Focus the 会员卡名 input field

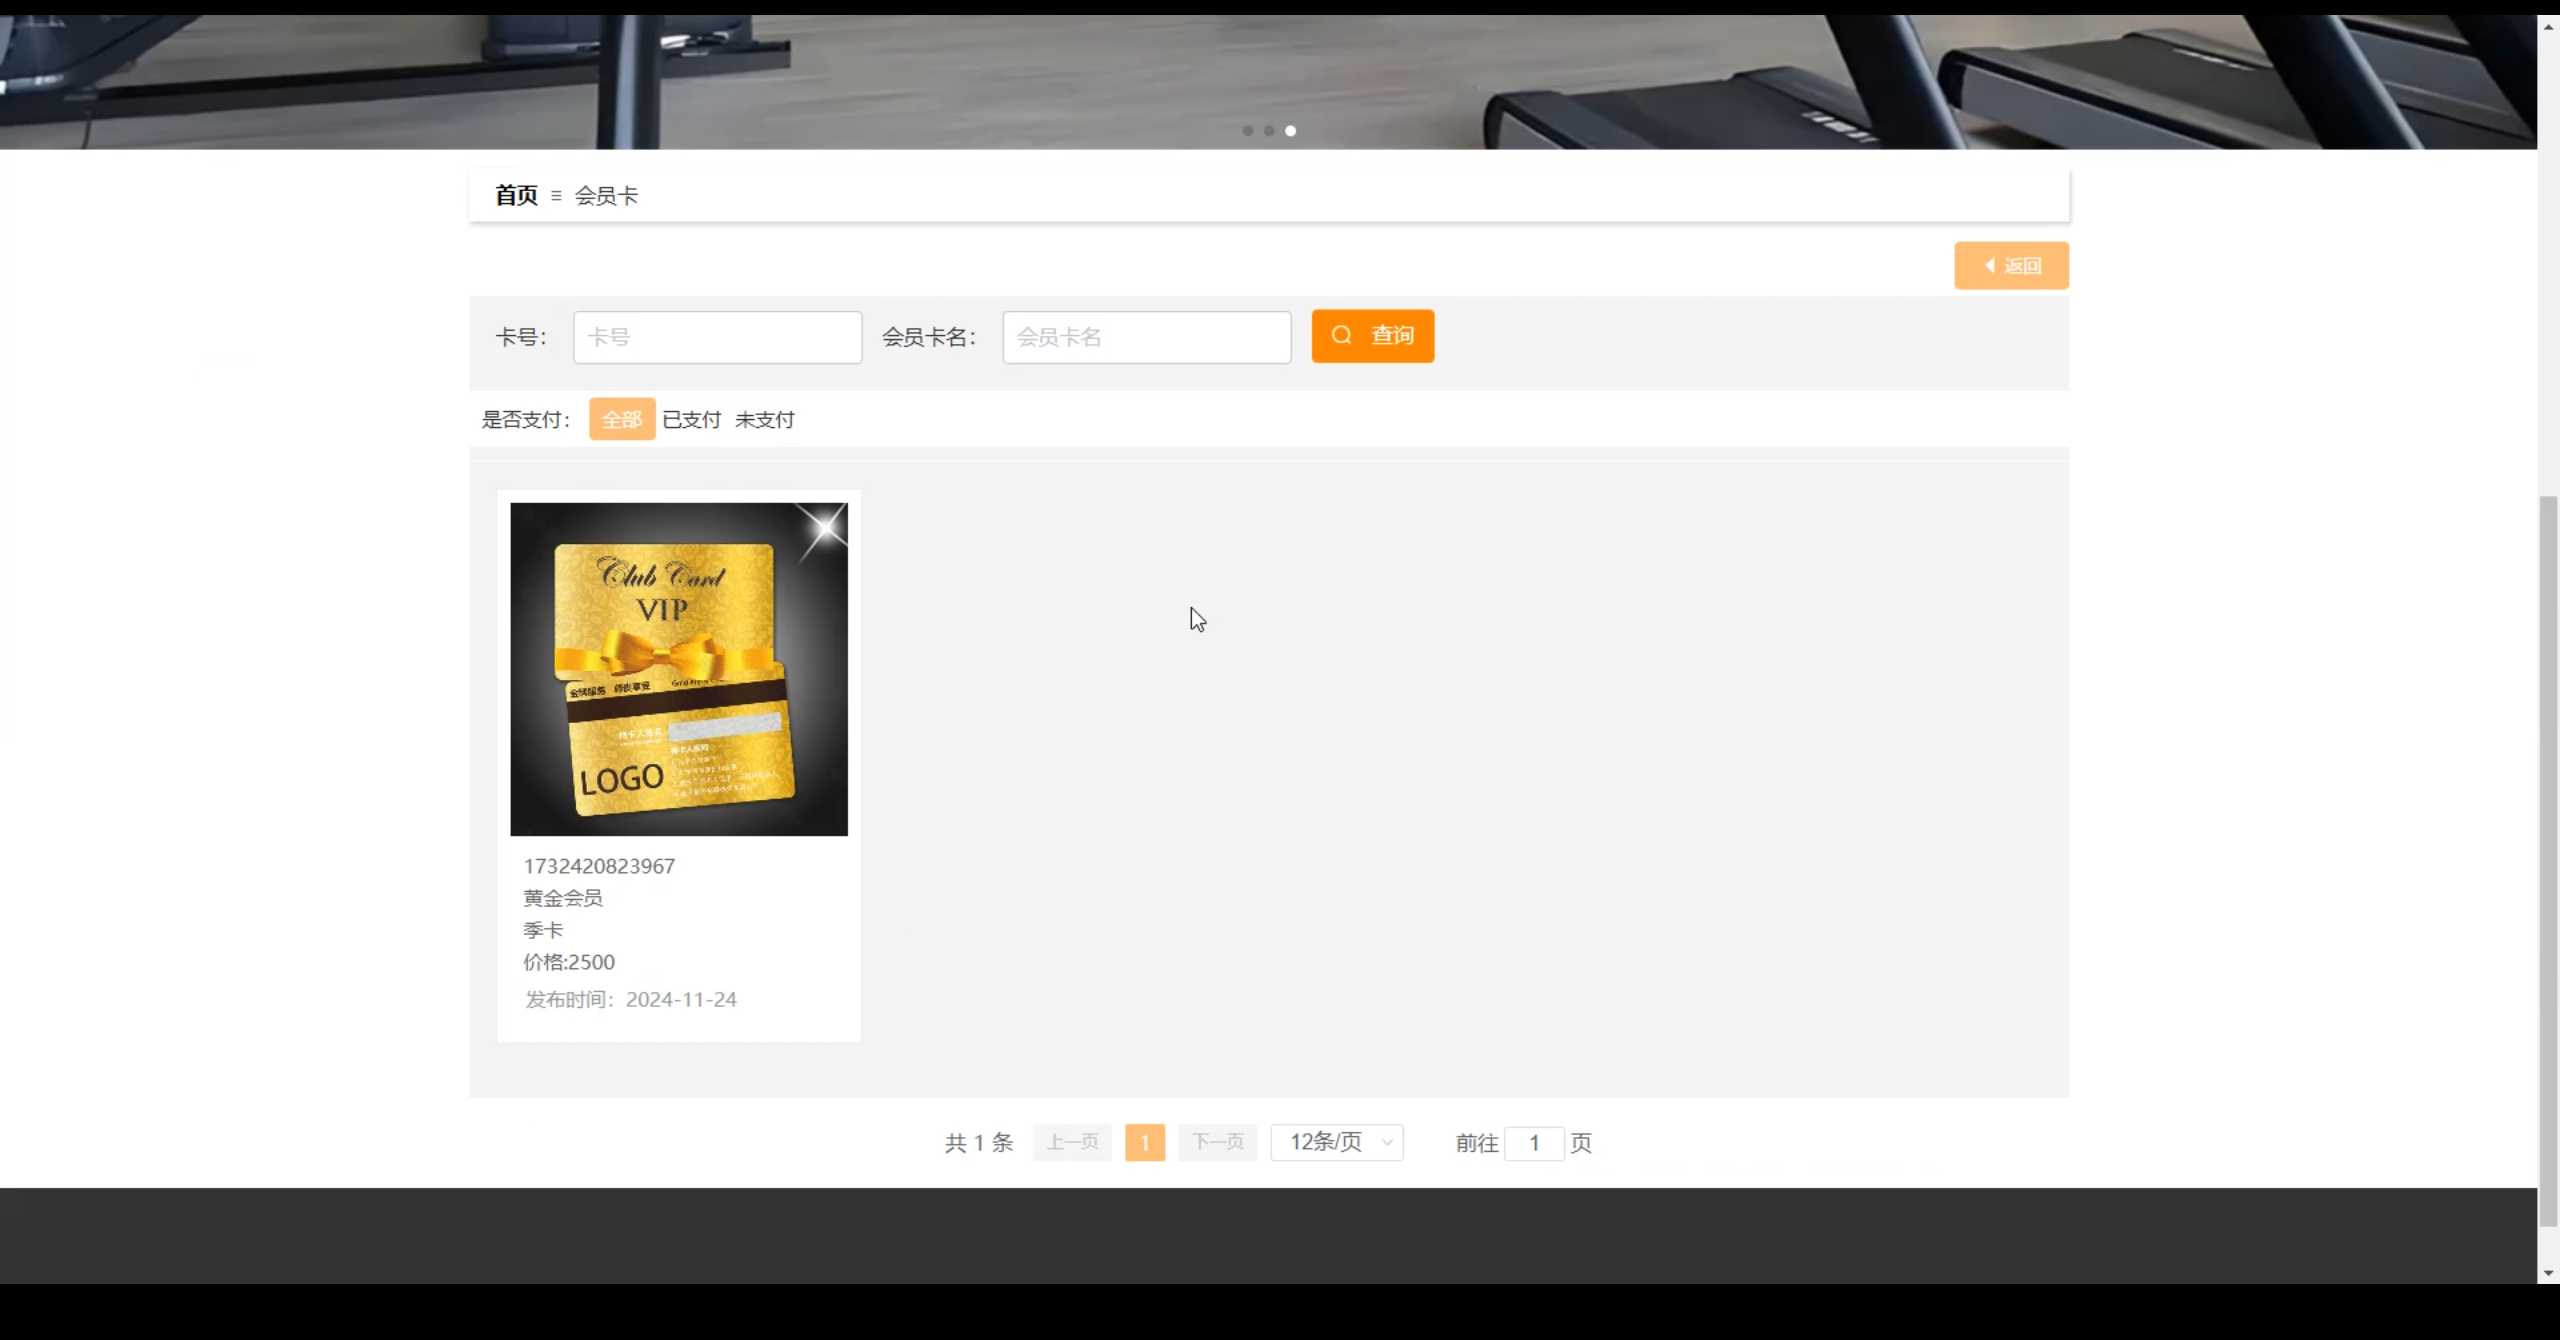point(1146,337)
